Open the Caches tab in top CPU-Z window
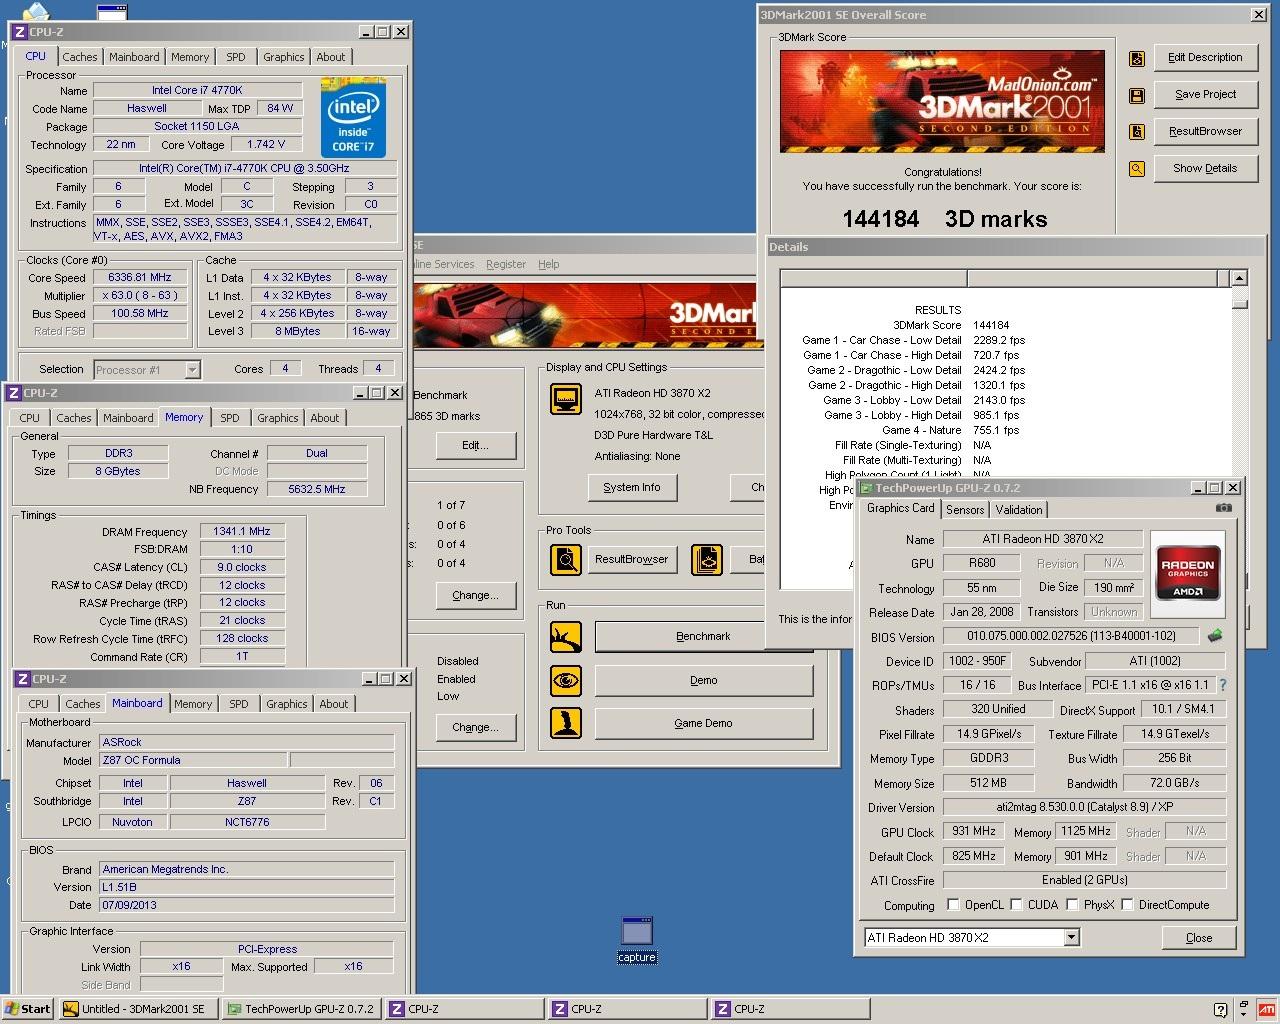Screen dimensions: 1280x1024 [80, 57]
